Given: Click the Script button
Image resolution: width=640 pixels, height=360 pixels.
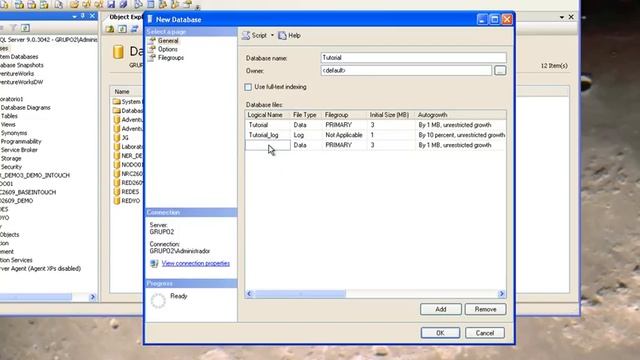Looking at the screenshot, I should click(x=254, y=36).
